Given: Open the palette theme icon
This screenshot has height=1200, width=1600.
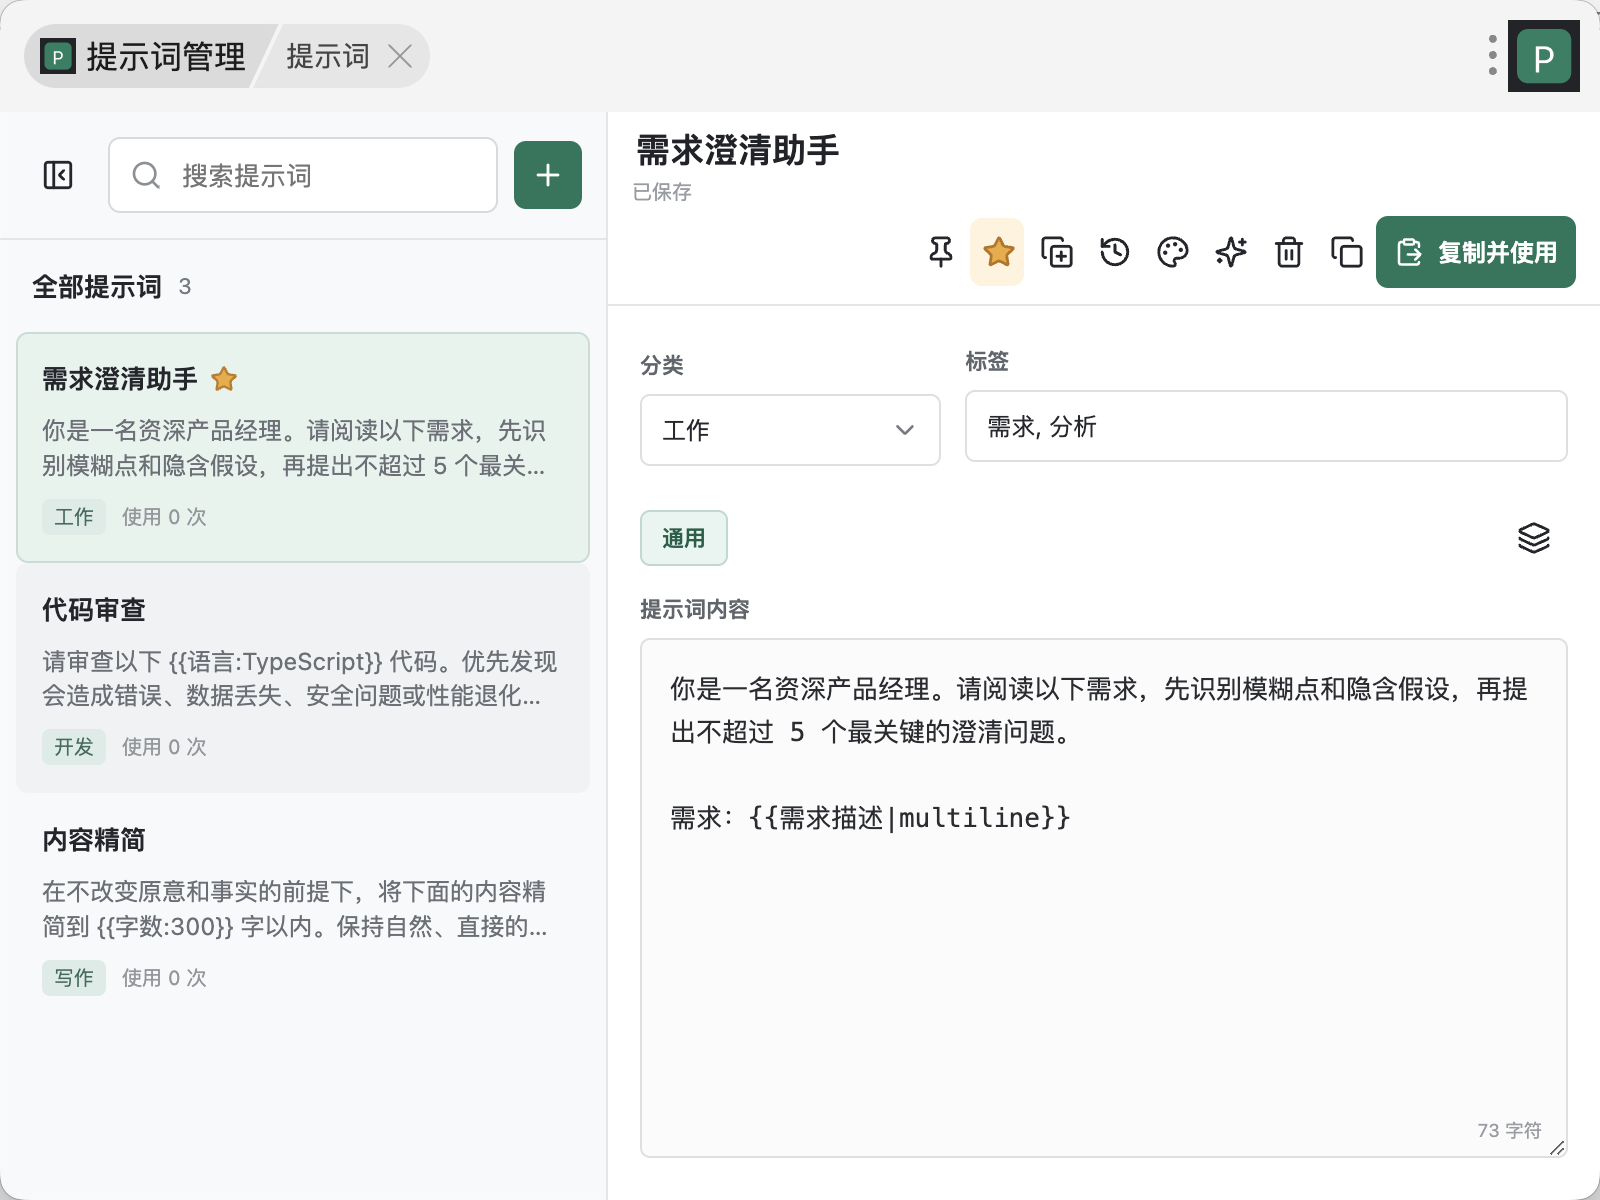Looking at the screenshot, I should 1173,252.
